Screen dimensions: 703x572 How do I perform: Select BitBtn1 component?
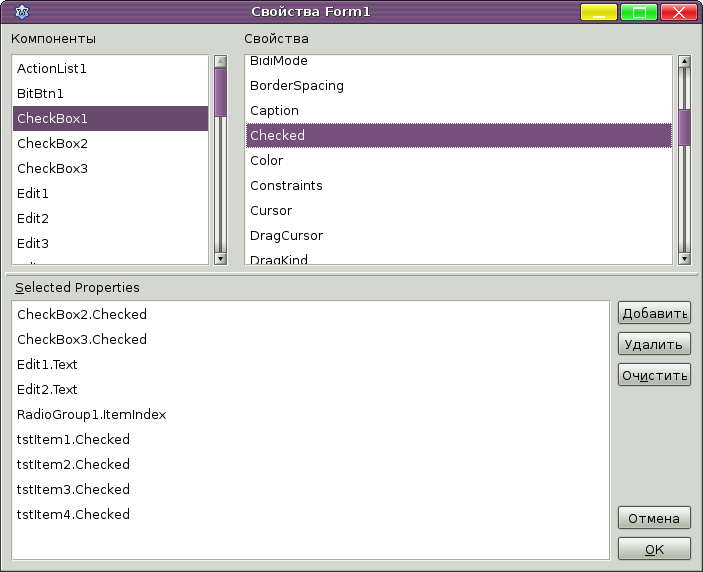click(x=40, y=94)
